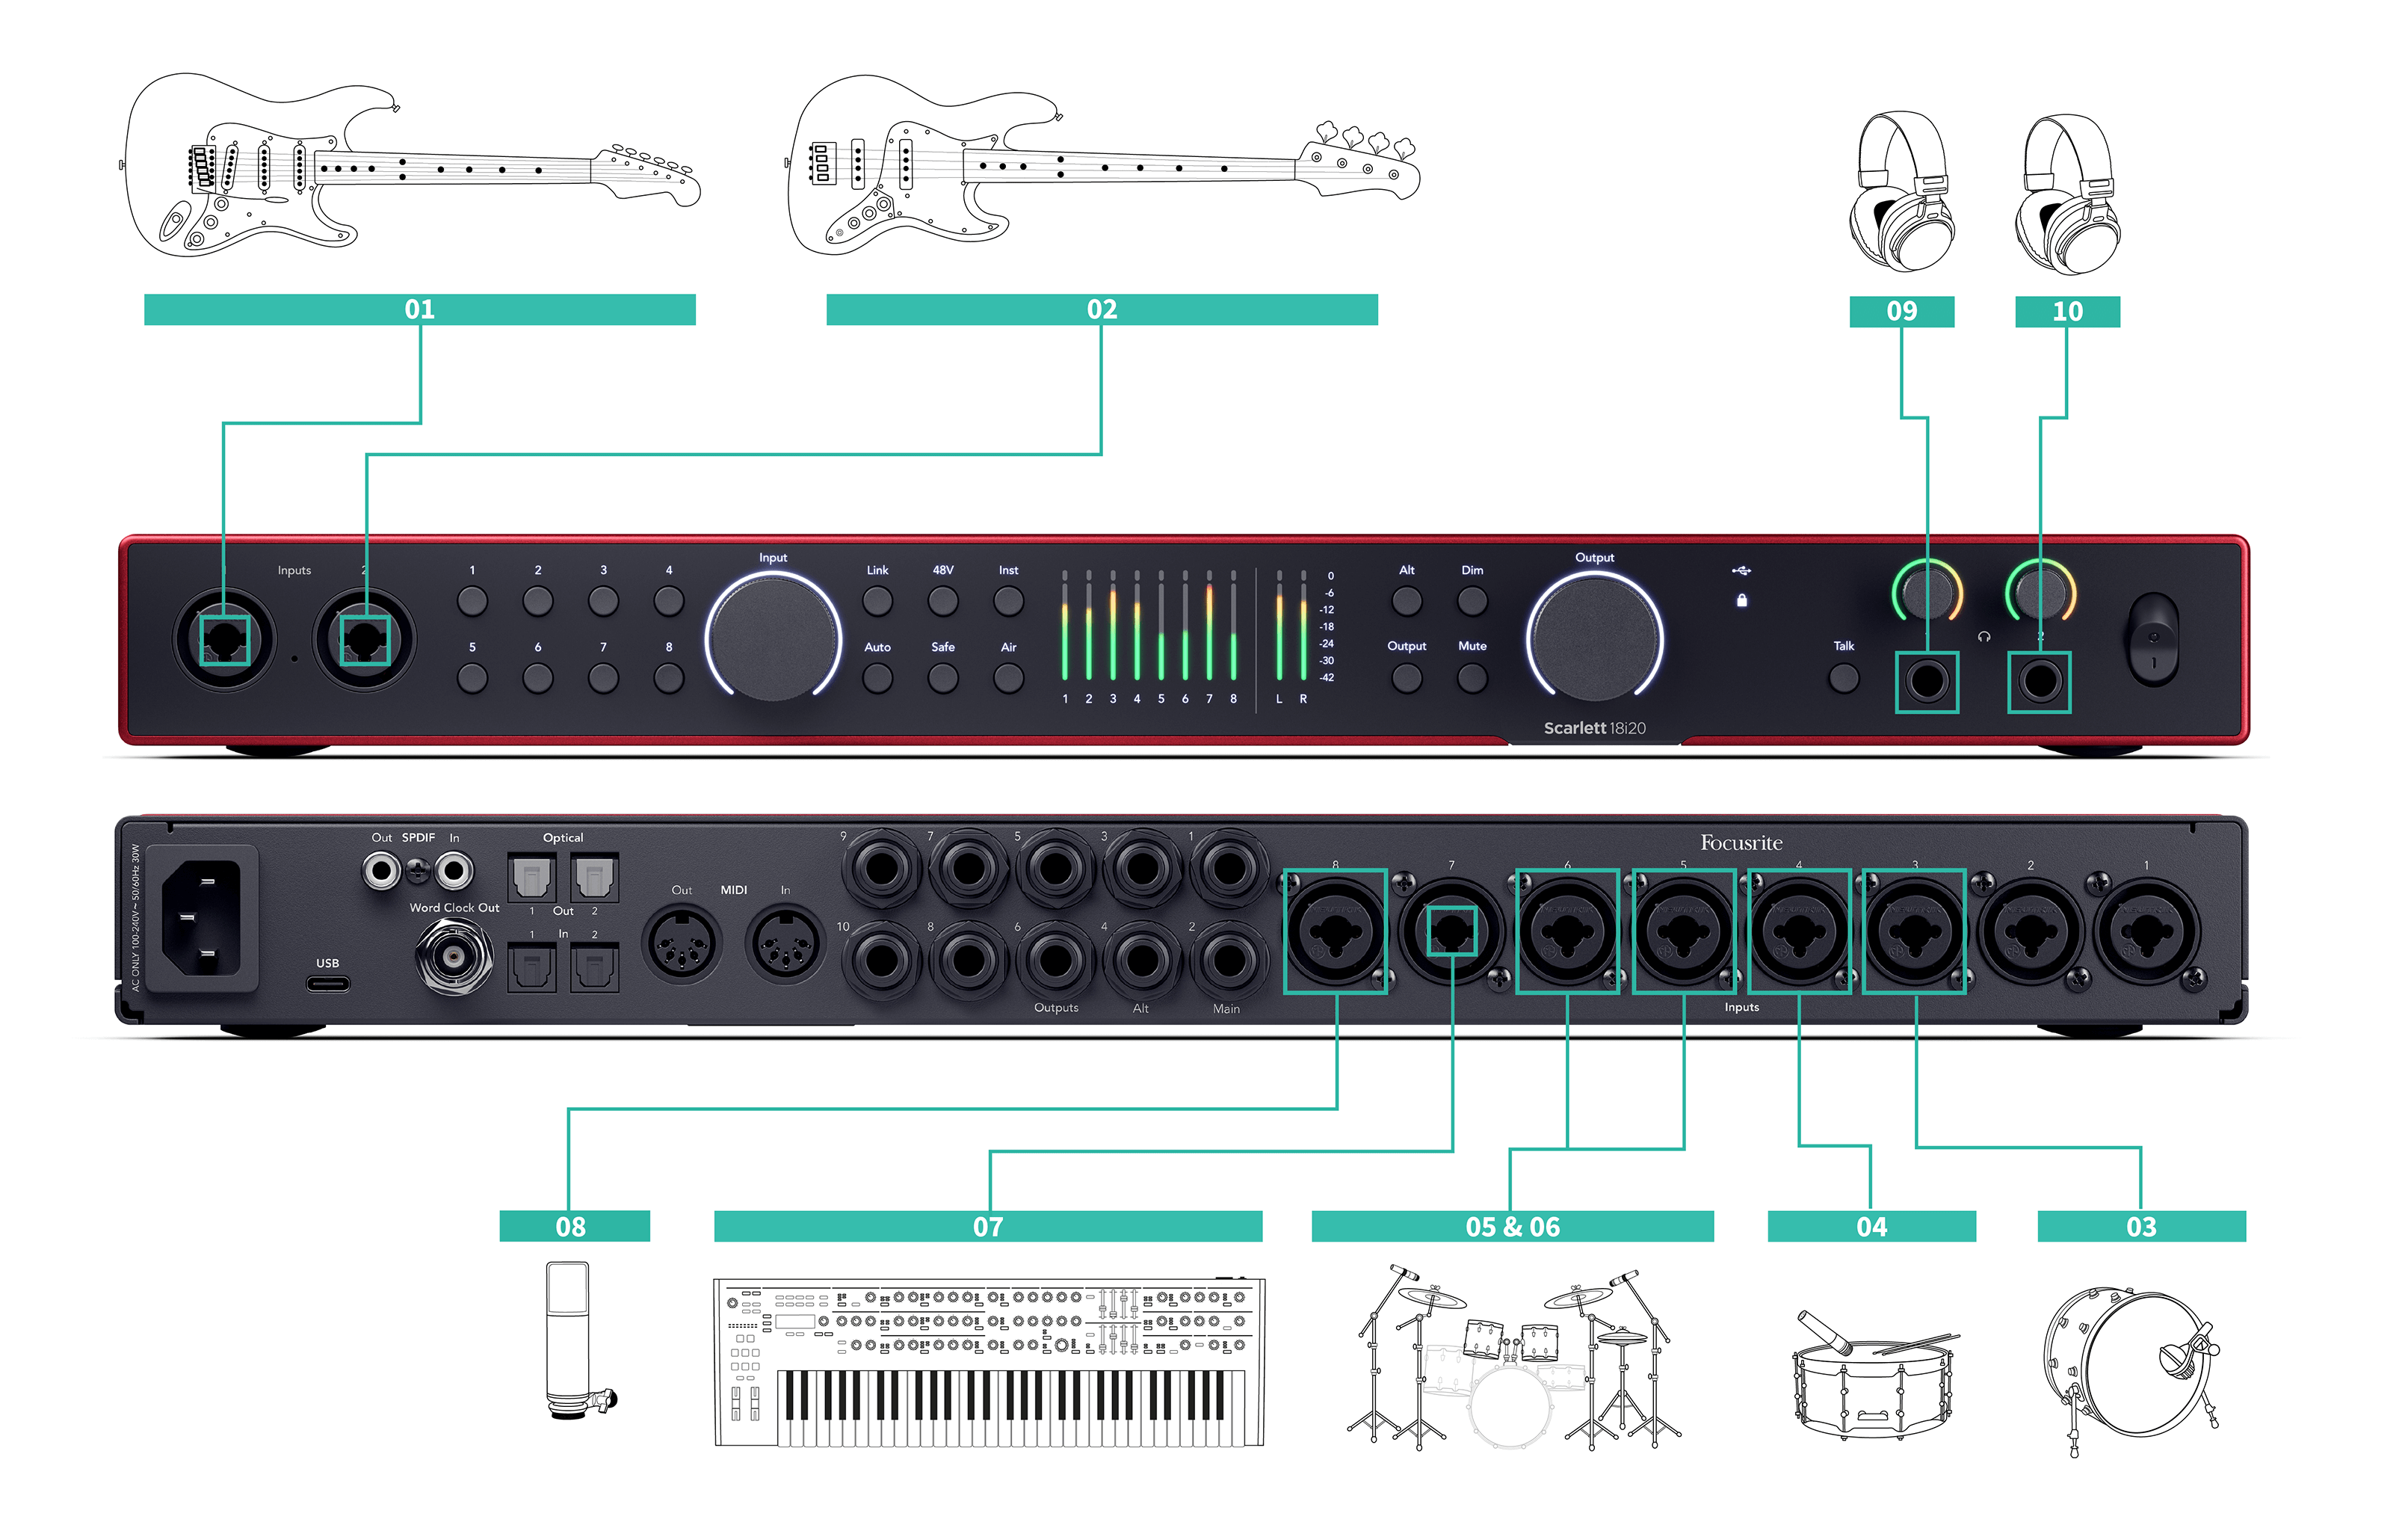Screen dimensions: 2408x1531
Task: Click the MIDI Out DIN socket
Action: point(681,944)
